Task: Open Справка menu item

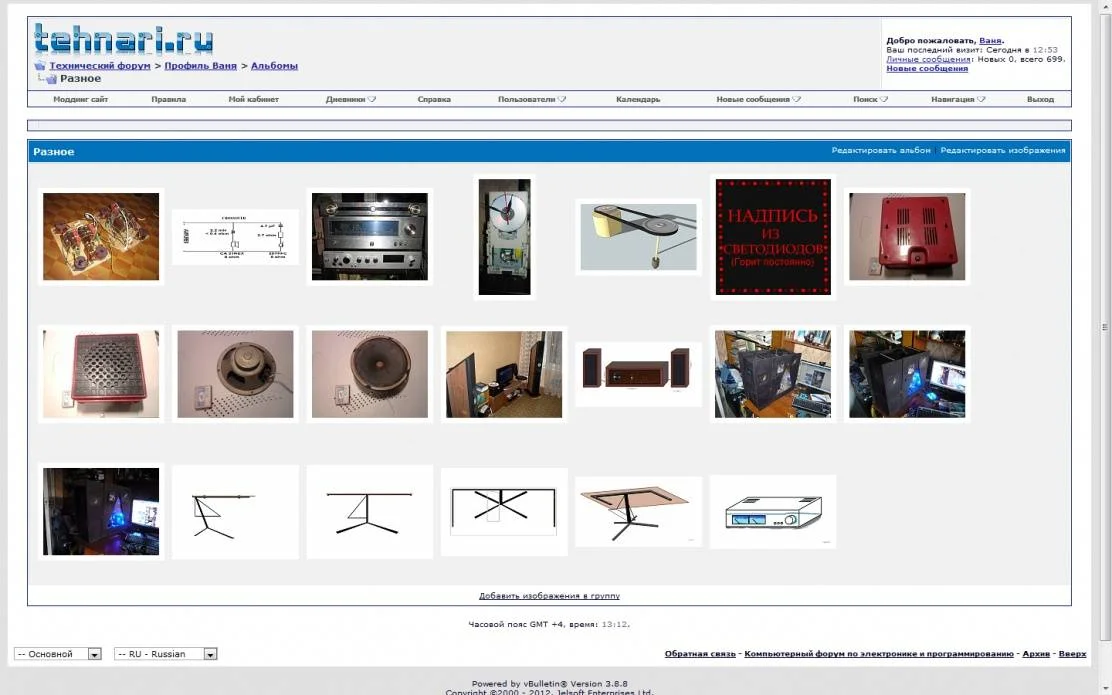Action: [x=434, y=99]
